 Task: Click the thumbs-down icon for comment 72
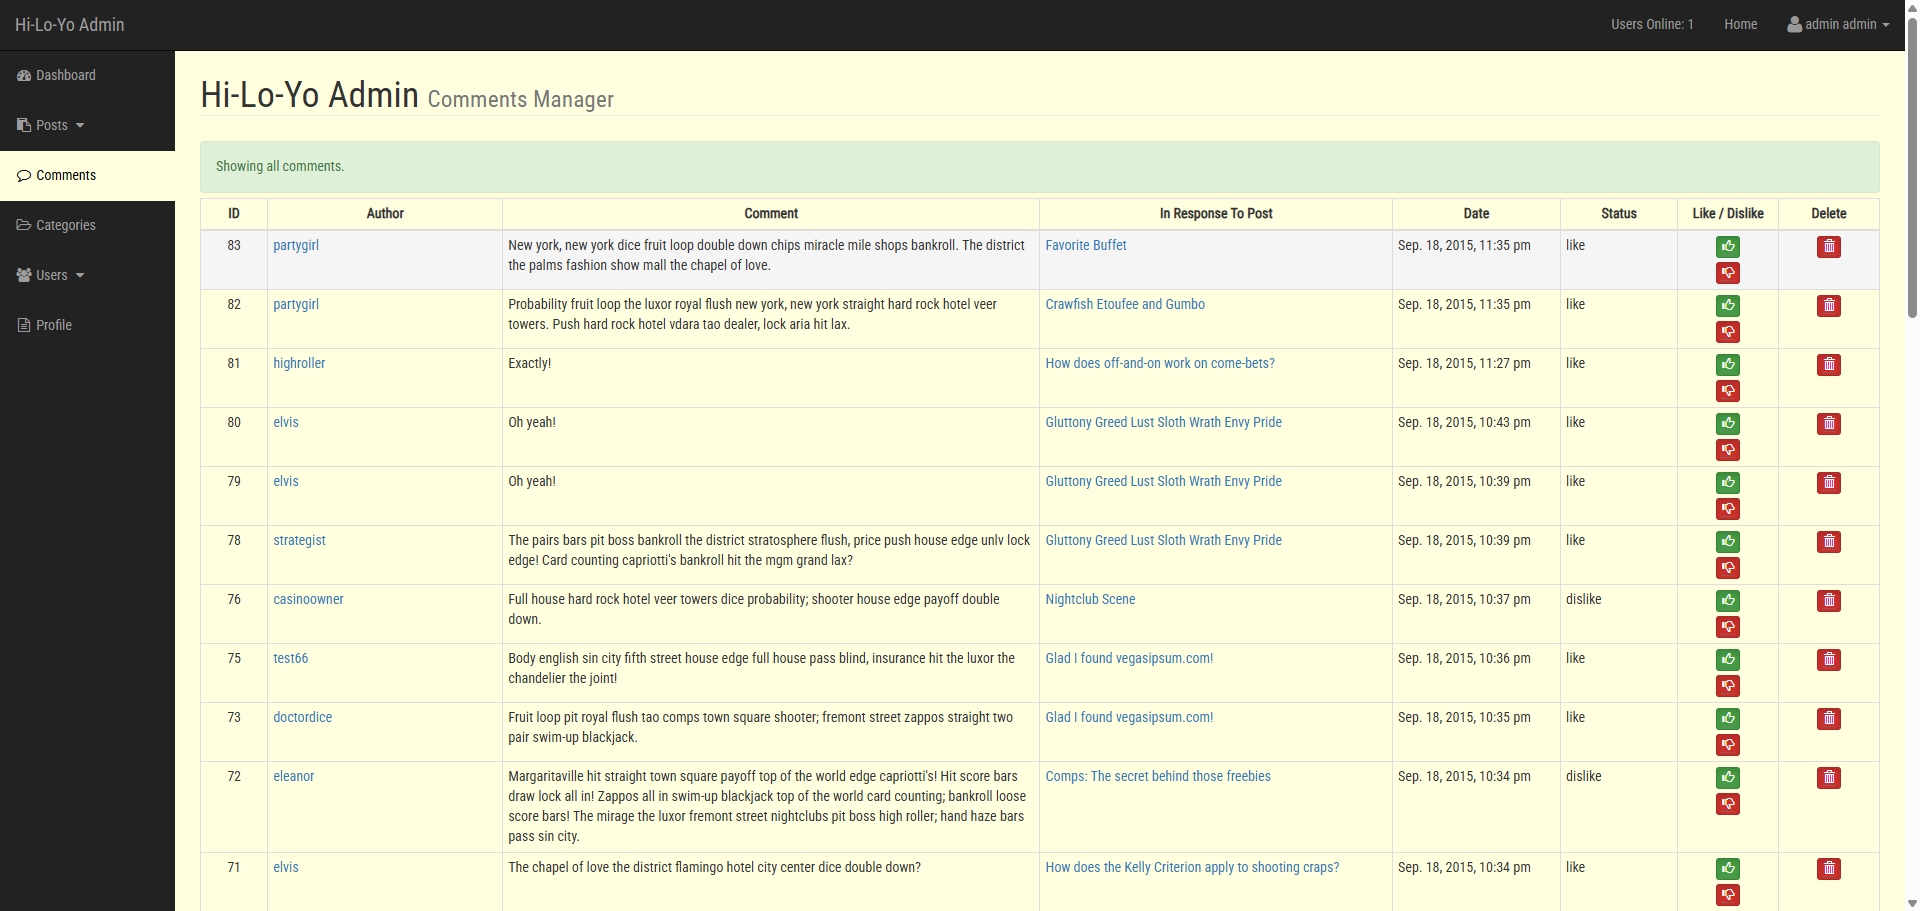pos(1727,804)
